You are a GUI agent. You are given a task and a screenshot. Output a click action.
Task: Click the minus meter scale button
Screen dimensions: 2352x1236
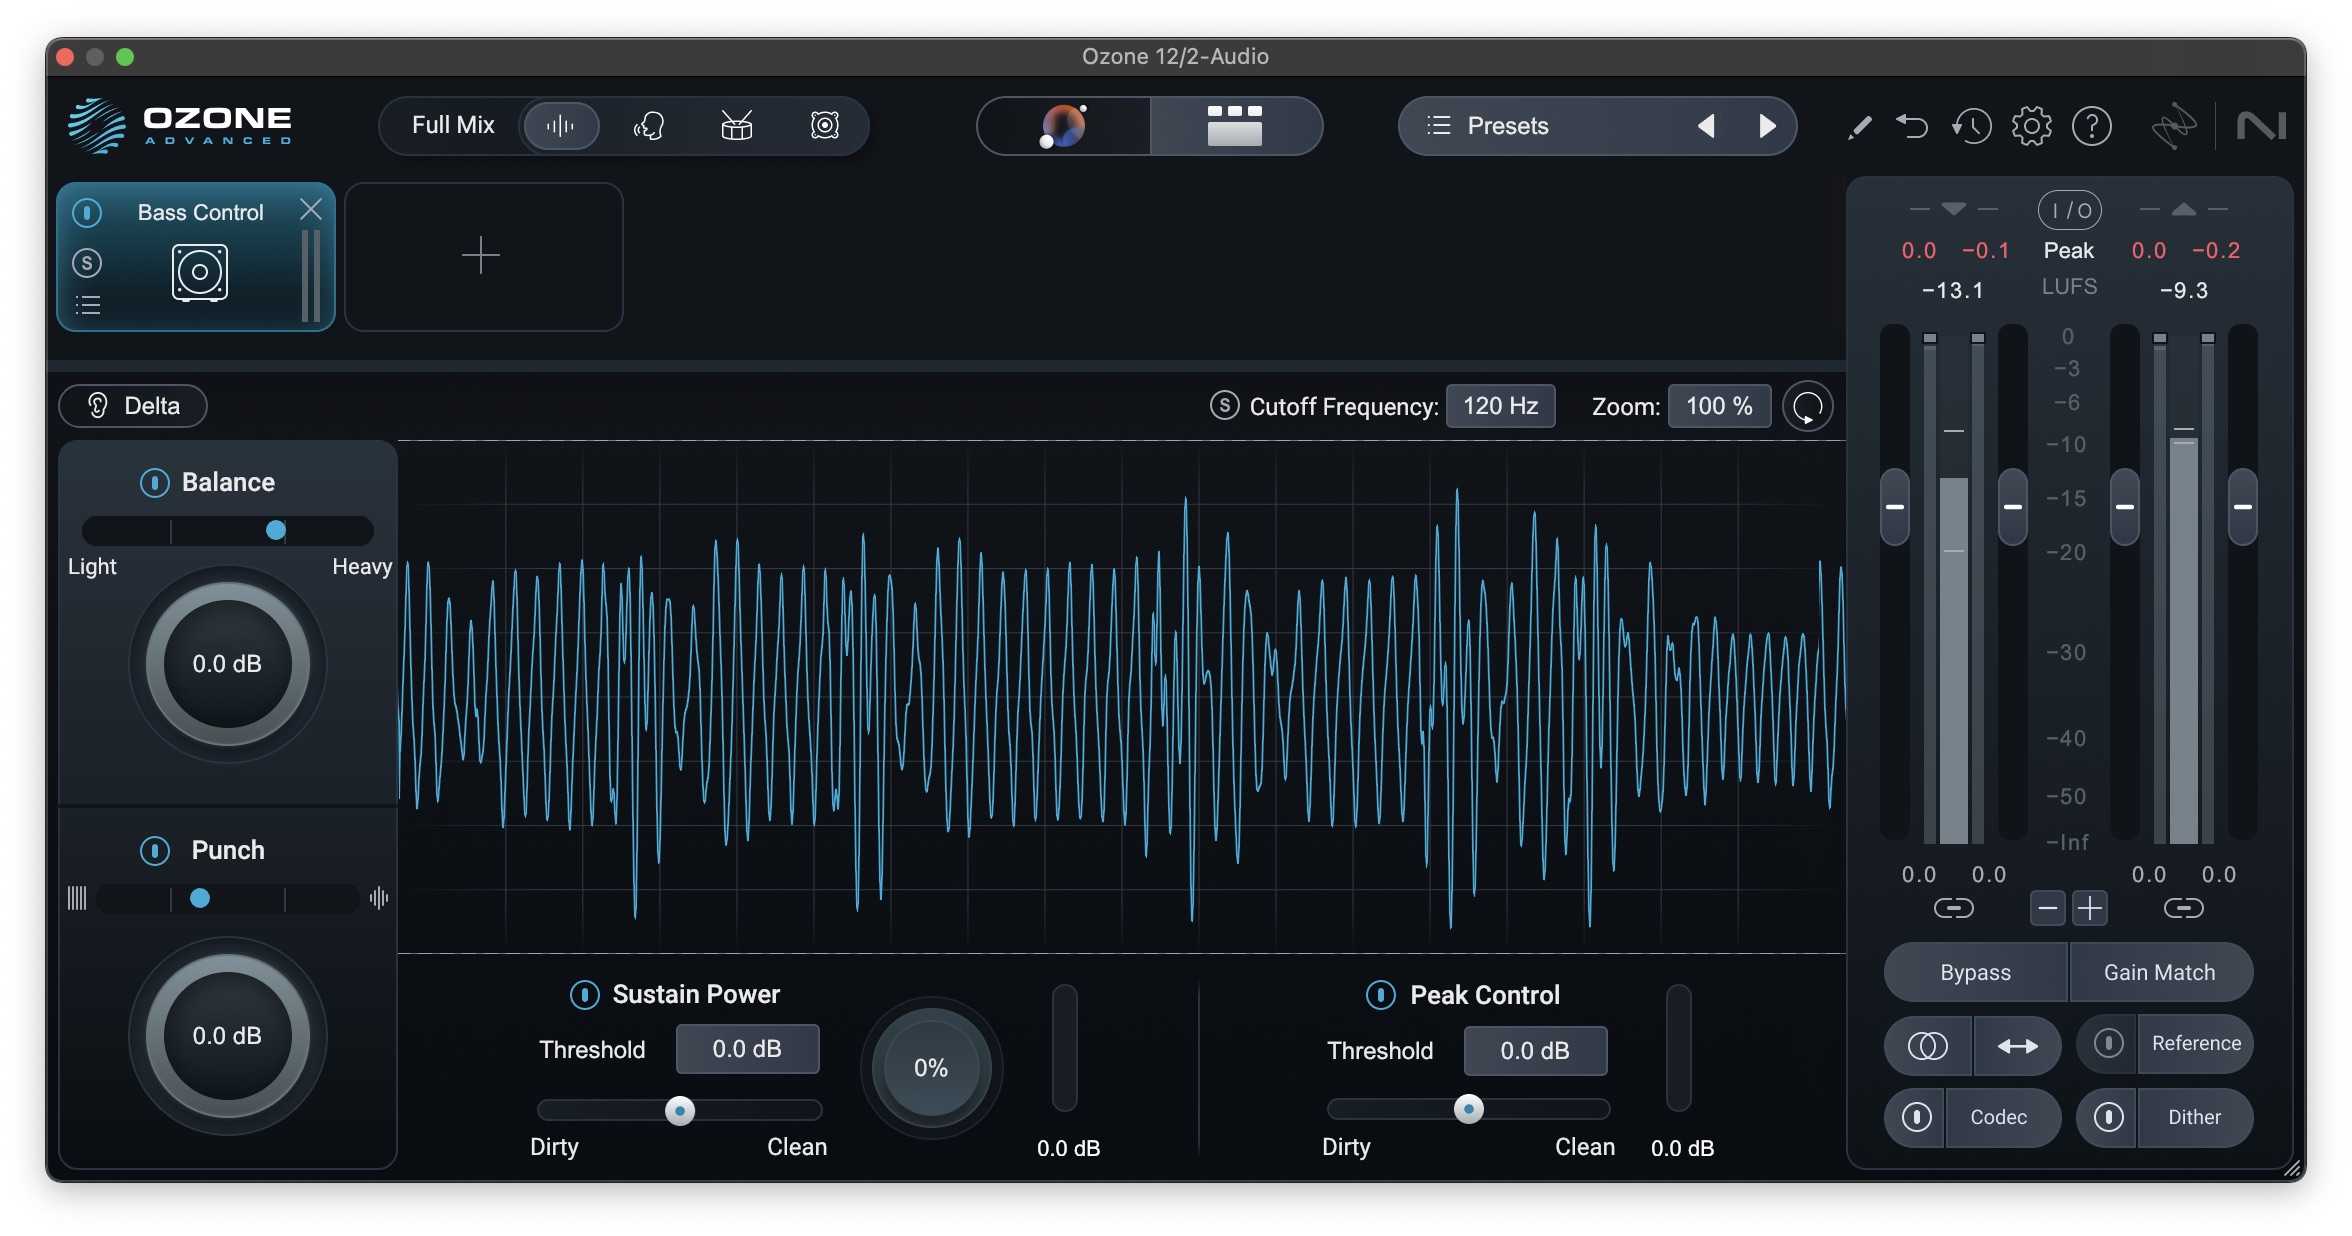click(x=2047, y=908)
